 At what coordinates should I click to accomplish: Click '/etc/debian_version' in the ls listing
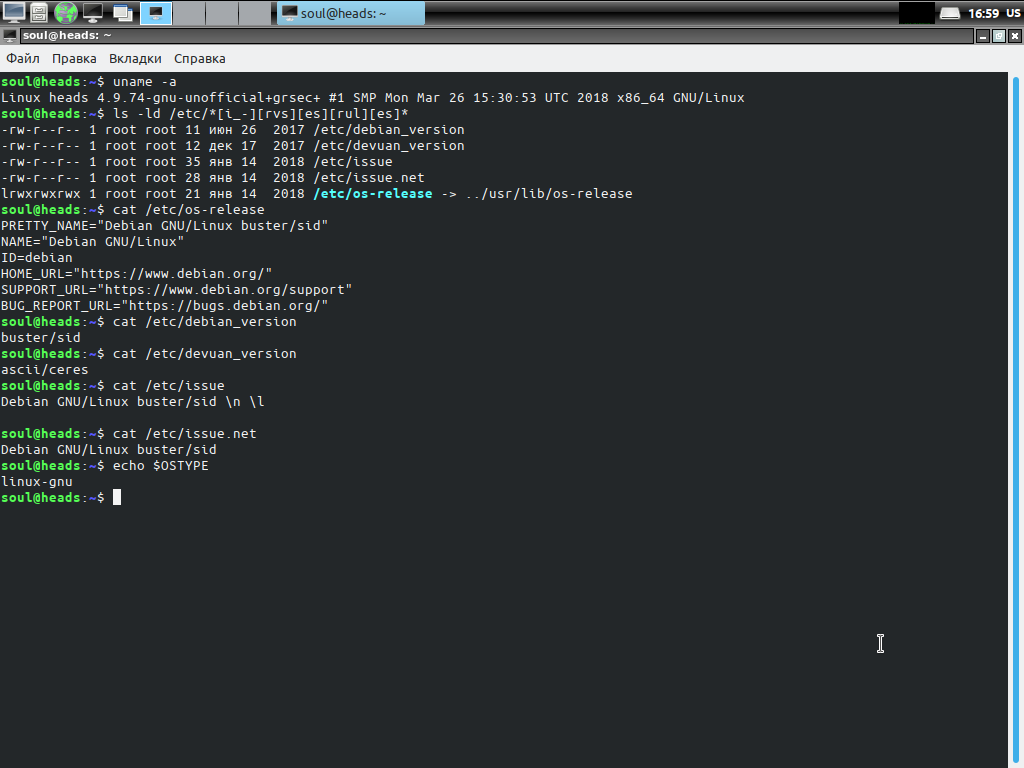coord(389,130)
